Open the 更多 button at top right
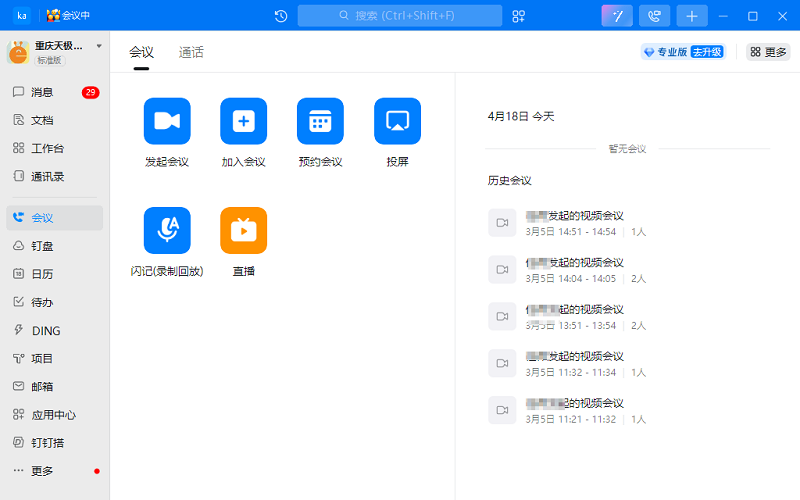 coord(768,52)
